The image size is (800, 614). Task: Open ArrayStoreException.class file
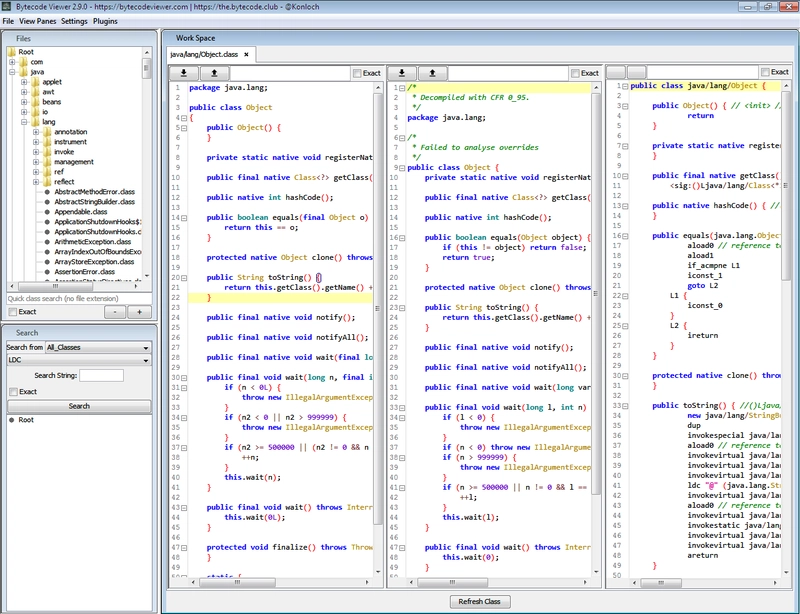click(x=94, y=262)
